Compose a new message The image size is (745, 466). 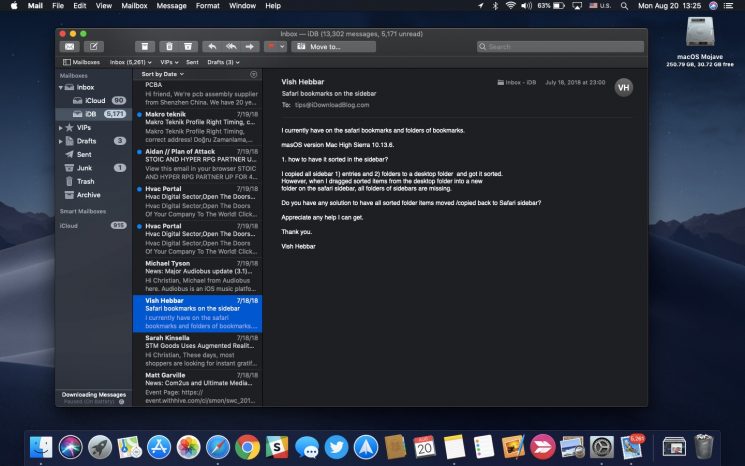94,47
